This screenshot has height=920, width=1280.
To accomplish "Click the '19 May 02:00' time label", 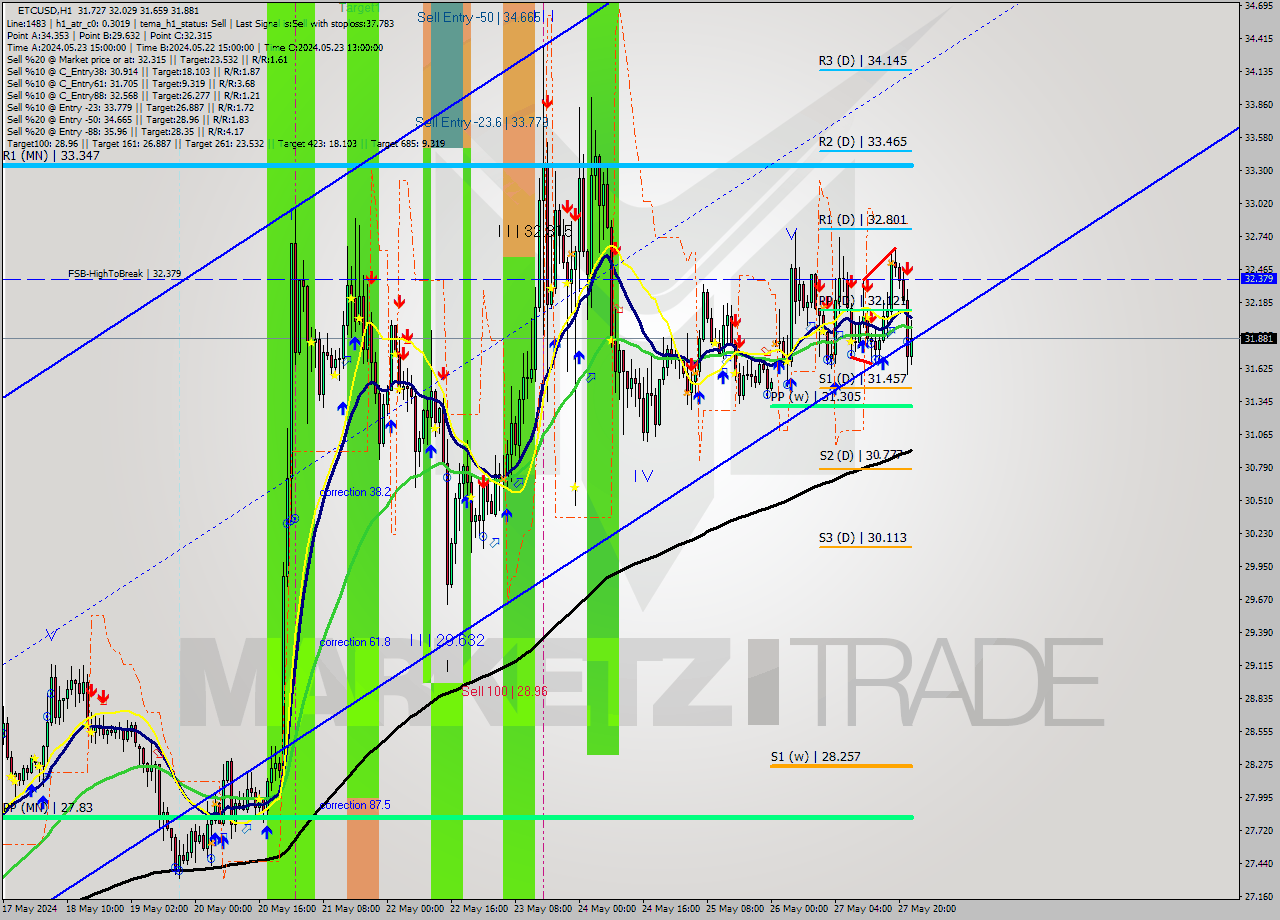I will click(159, 909).
